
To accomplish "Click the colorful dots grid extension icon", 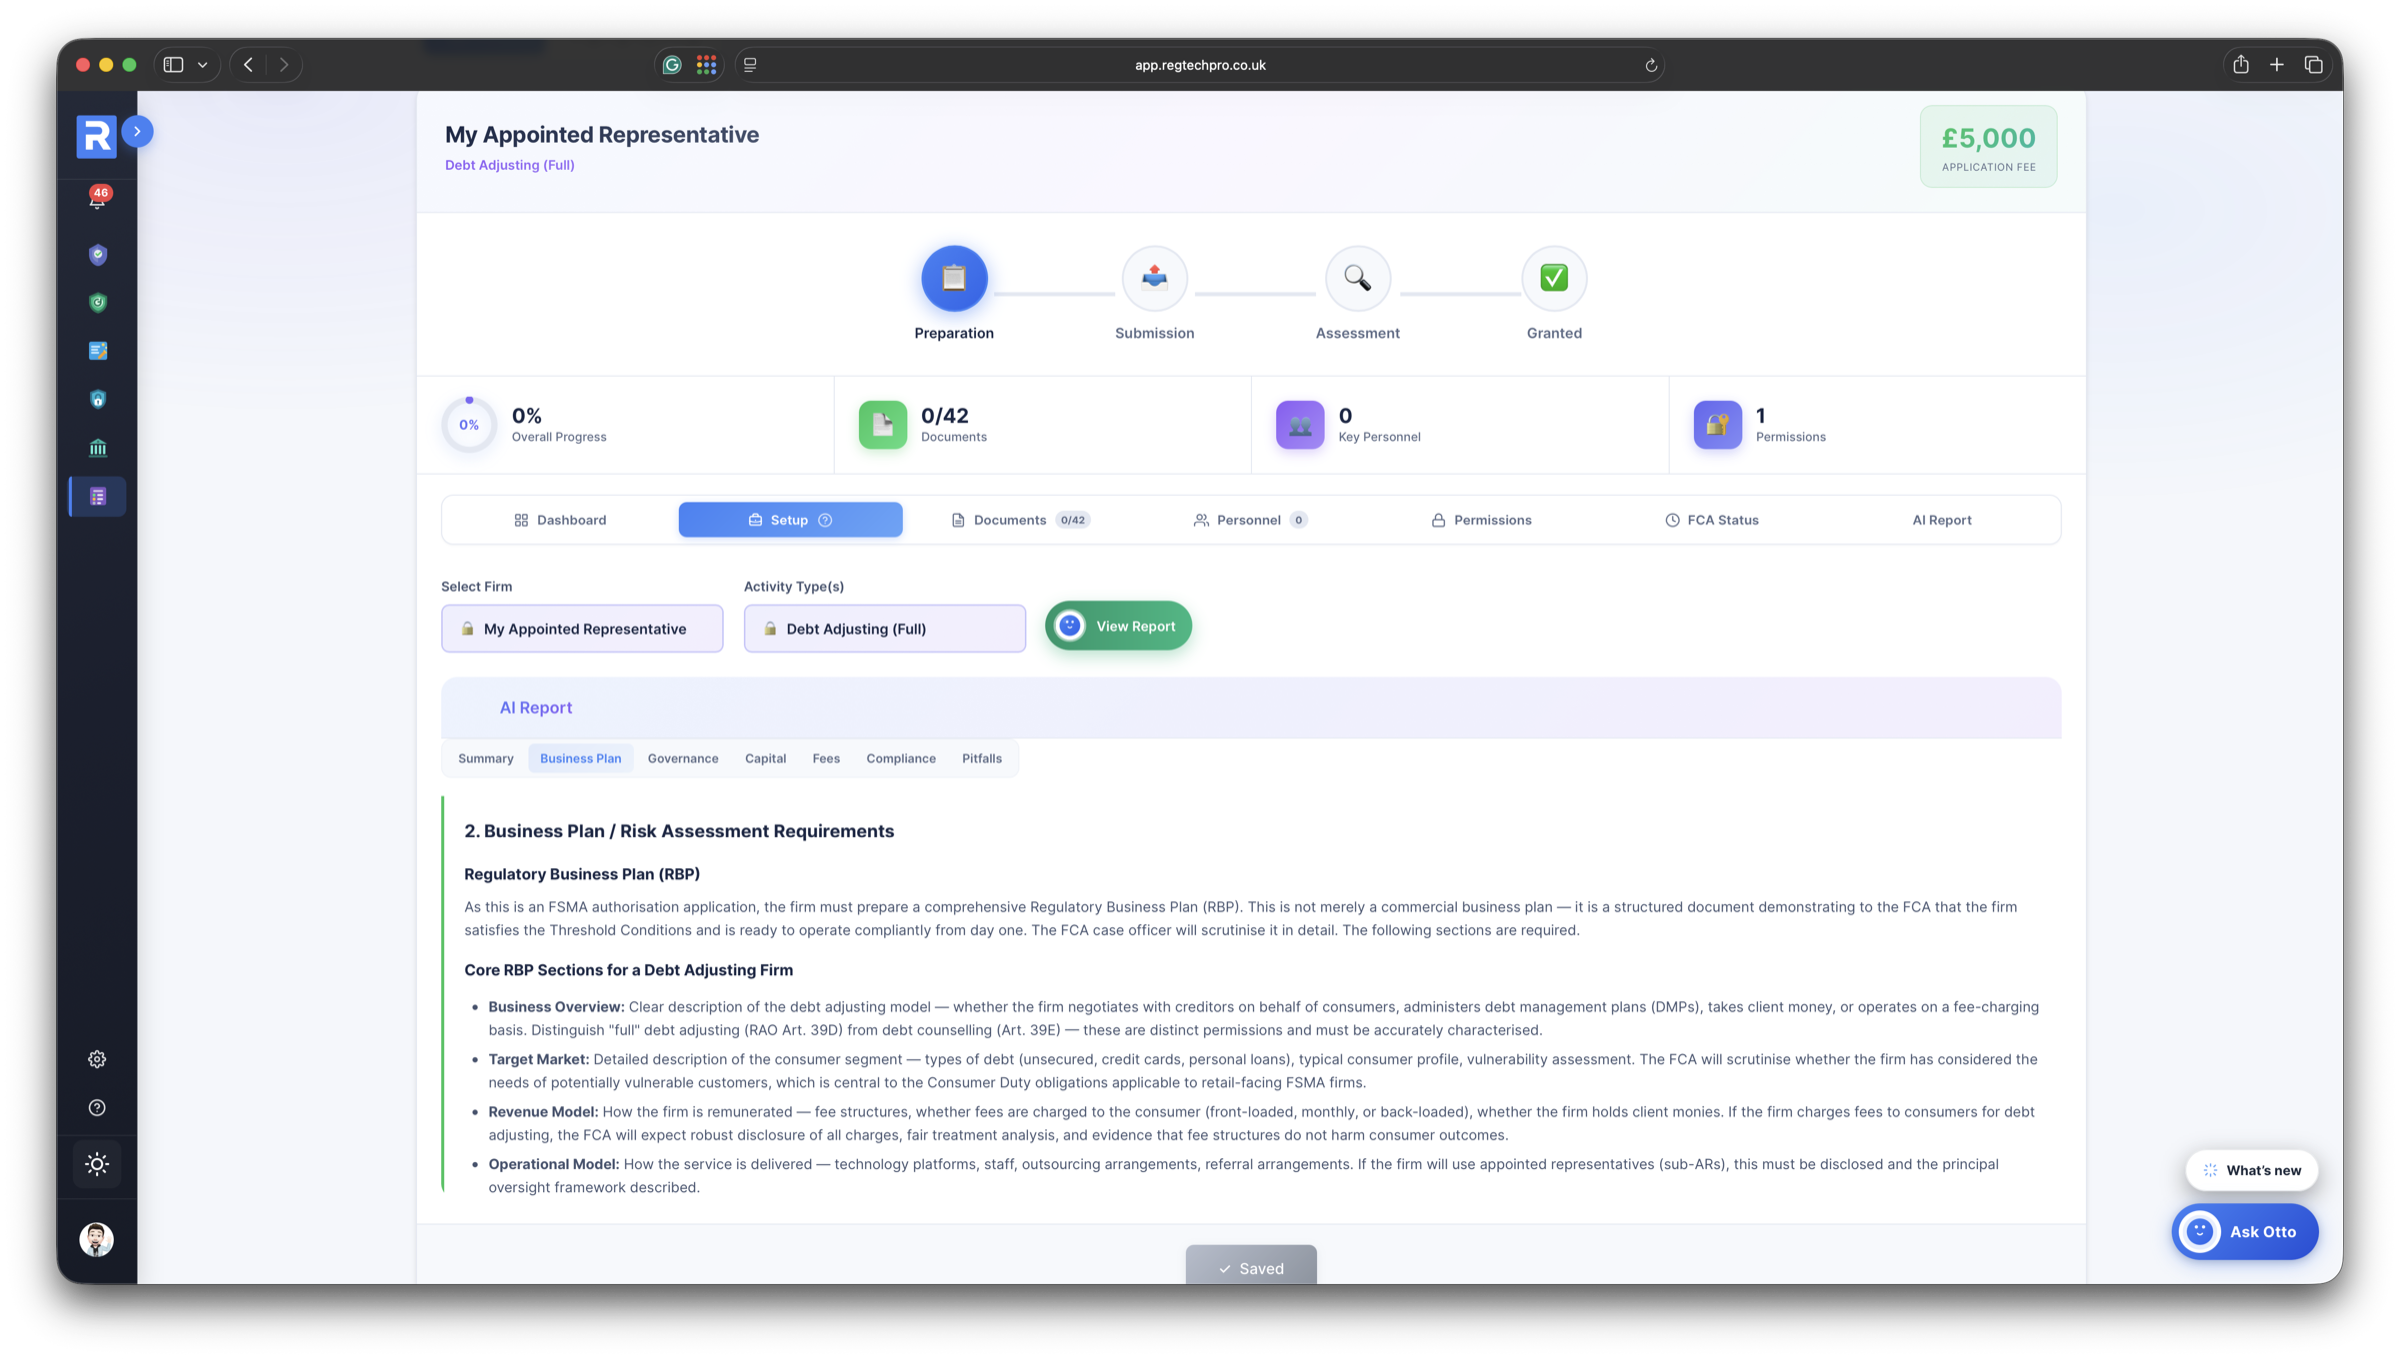I will tap(706, 65).
